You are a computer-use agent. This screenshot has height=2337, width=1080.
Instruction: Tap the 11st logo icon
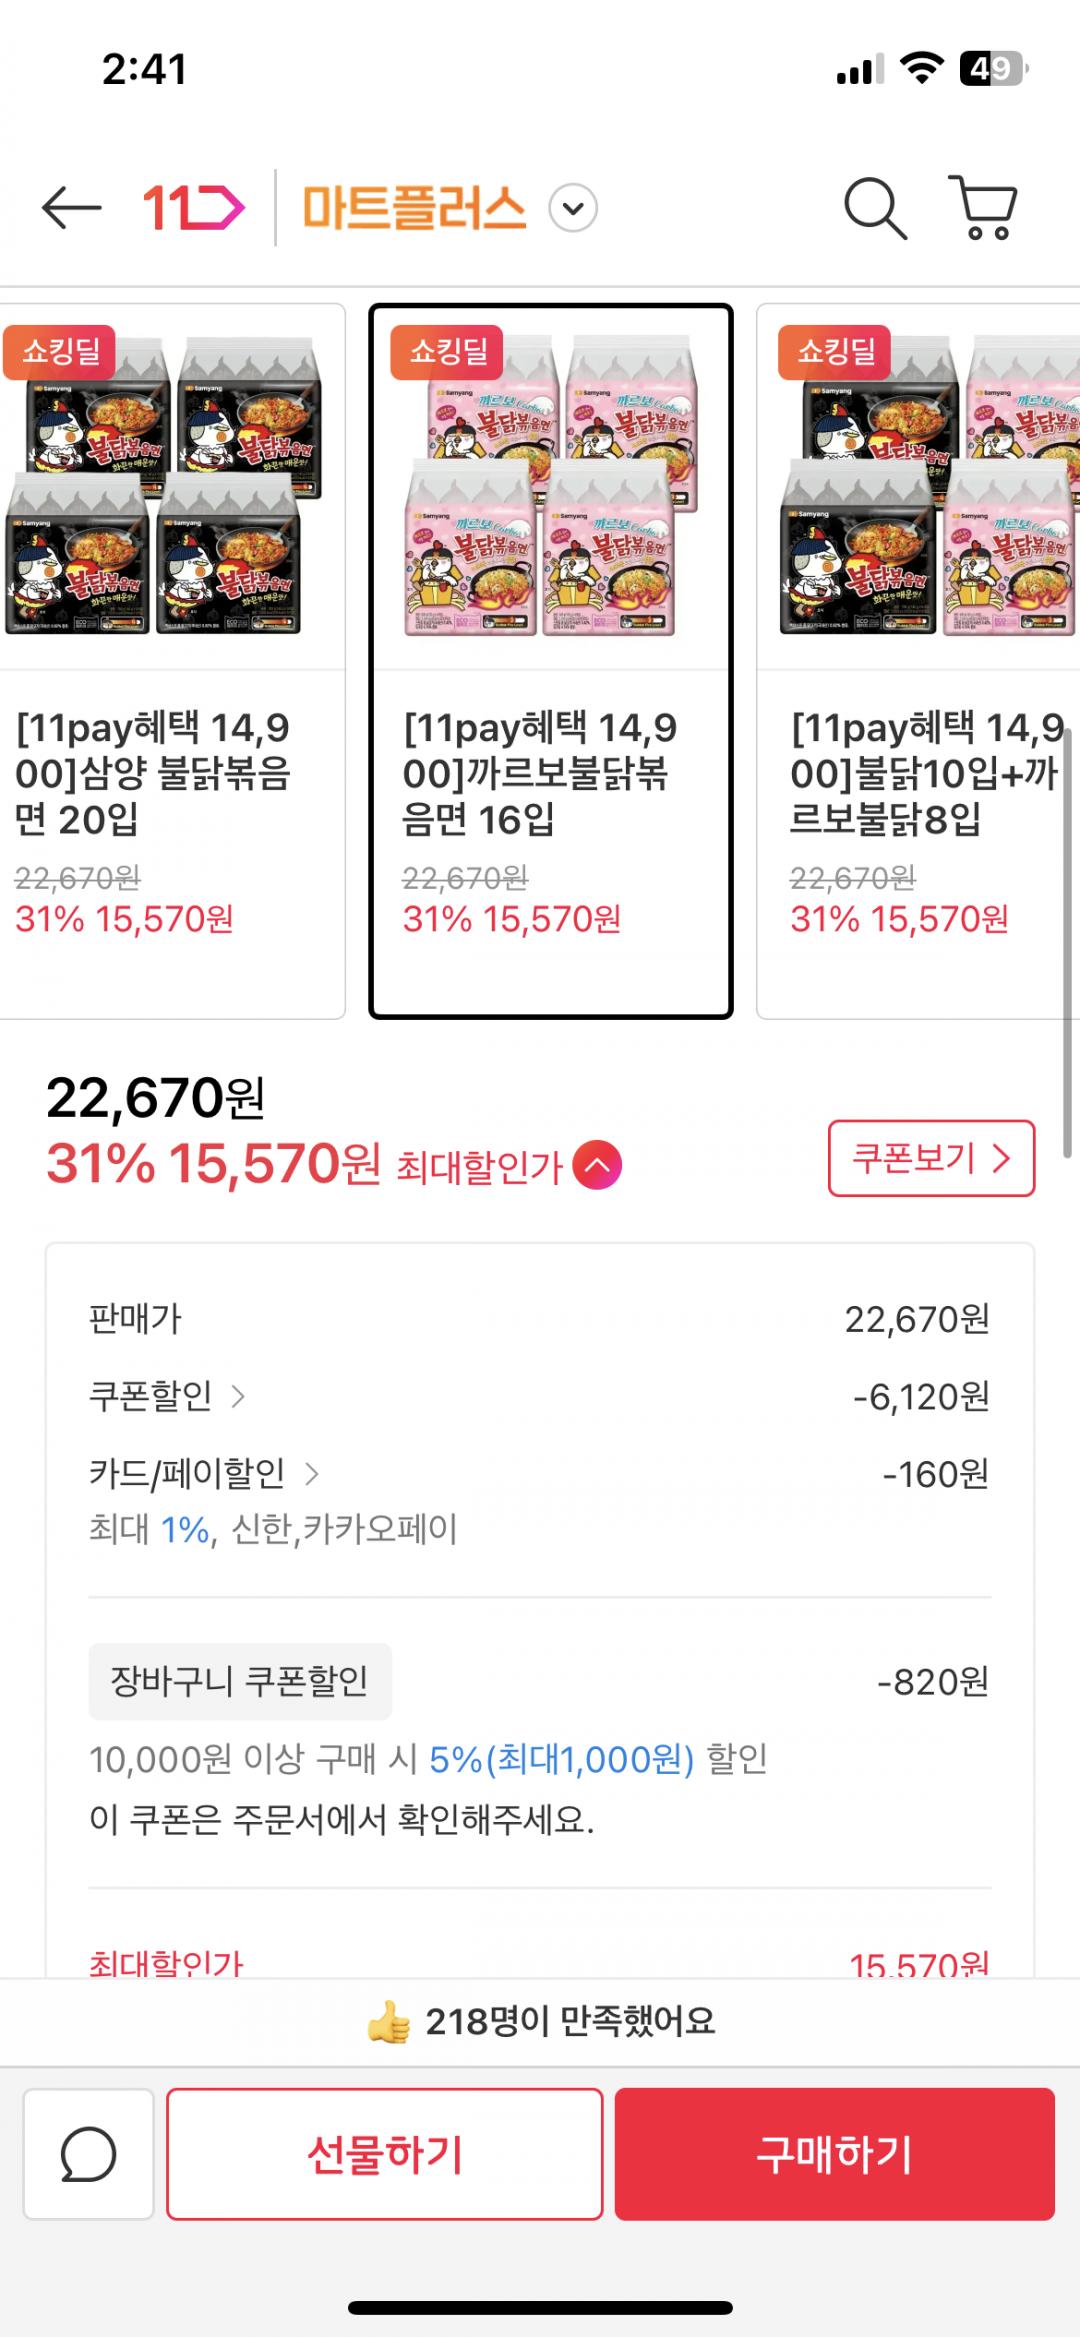coord(193,208)
